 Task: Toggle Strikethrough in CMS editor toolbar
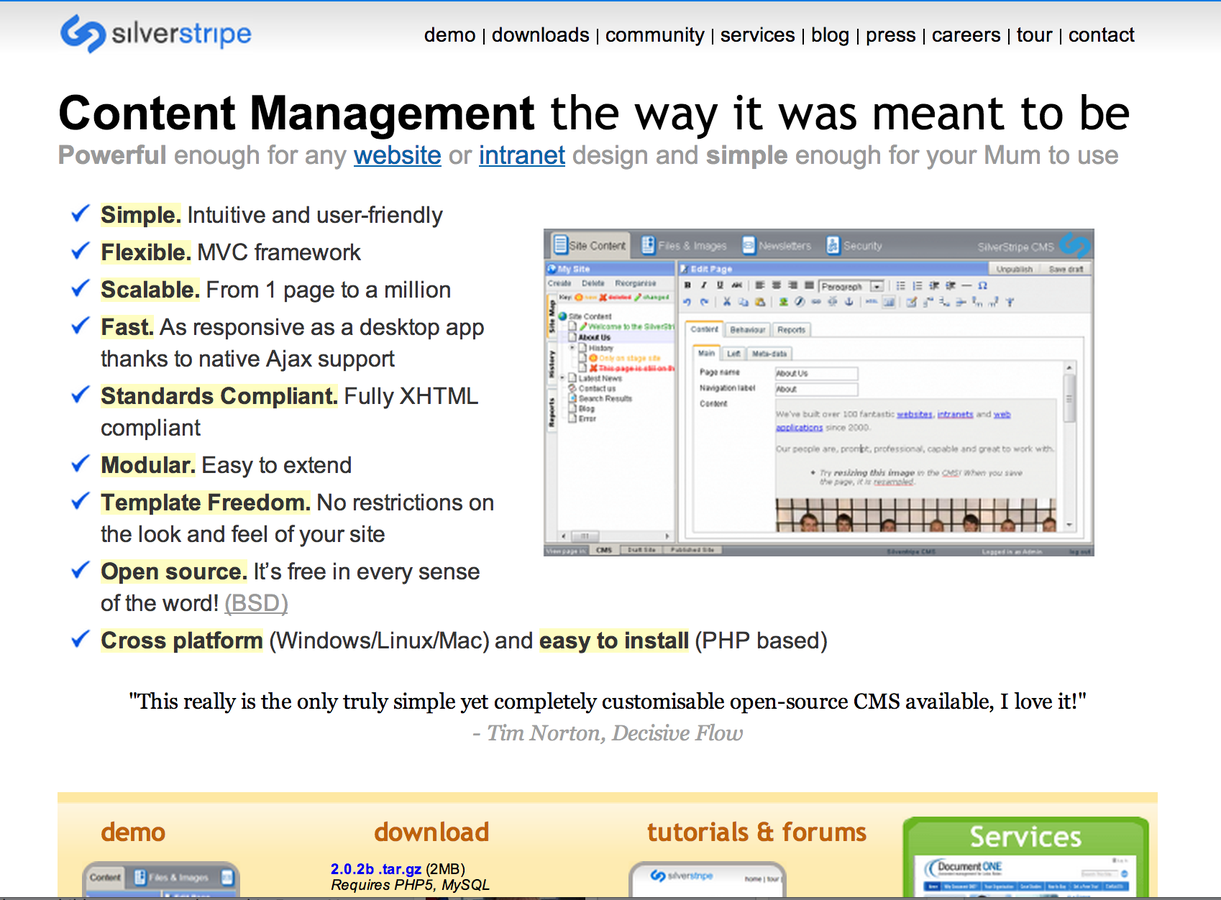tap(737, 285)
